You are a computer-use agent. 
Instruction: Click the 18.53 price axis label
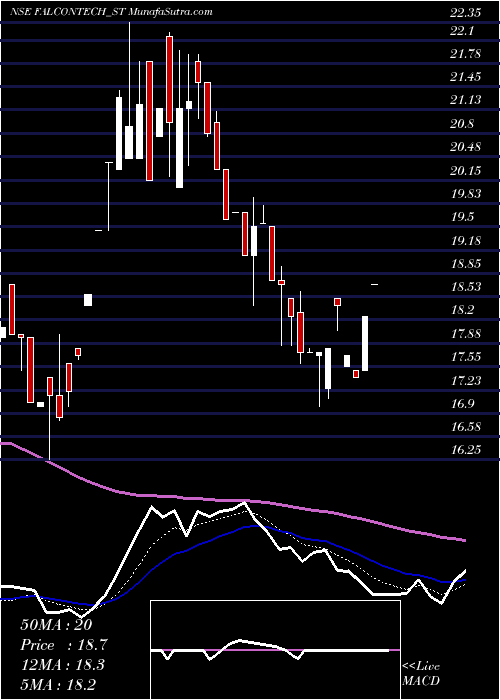coord(465,287)
